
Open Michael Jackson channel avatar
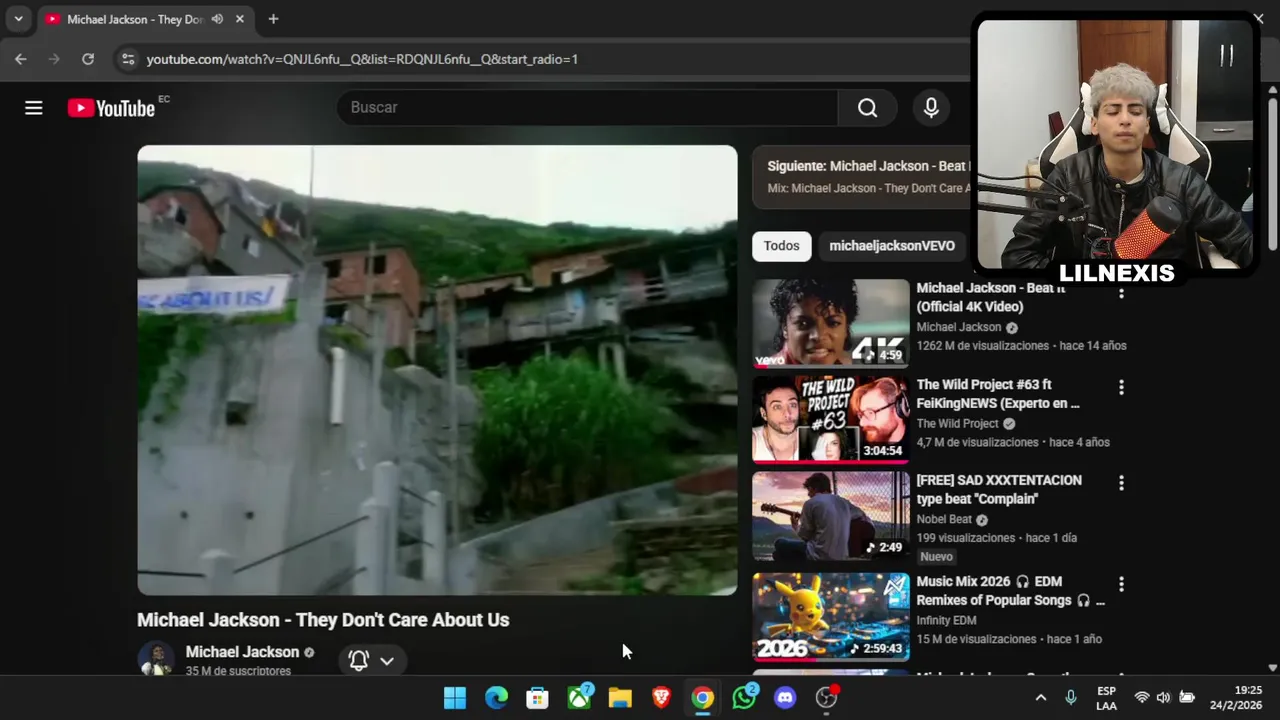(x=156, y=659)
